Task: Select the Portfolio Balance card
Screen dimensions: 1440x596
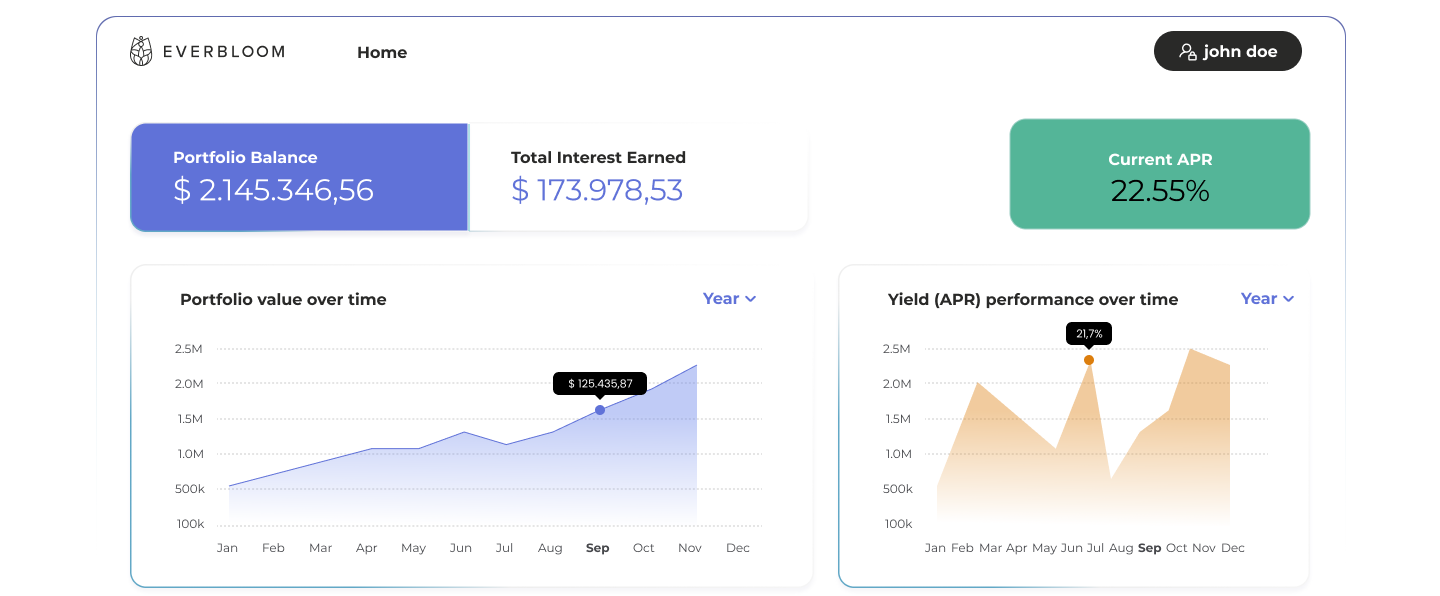Action: [299, 177]
